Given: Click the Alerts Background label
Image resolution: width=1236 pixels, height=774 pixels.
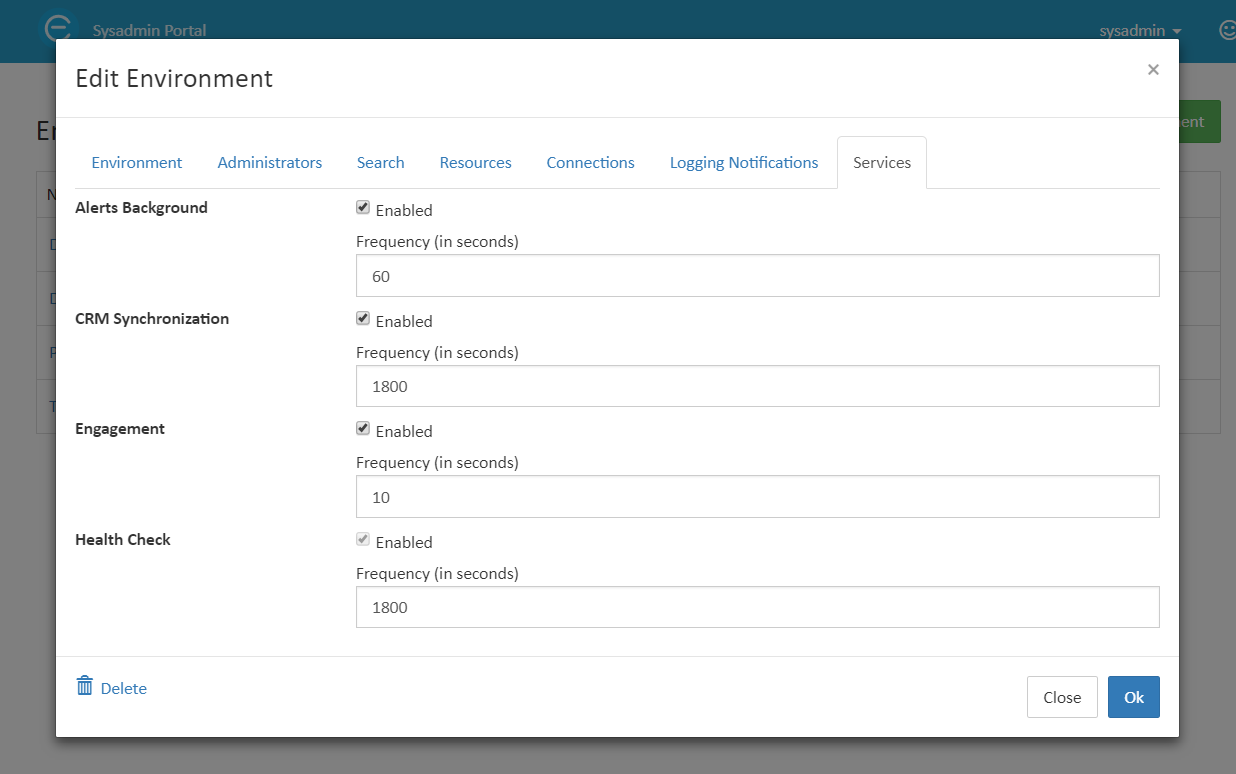Looking at the screenshot, I should (142, 208).
